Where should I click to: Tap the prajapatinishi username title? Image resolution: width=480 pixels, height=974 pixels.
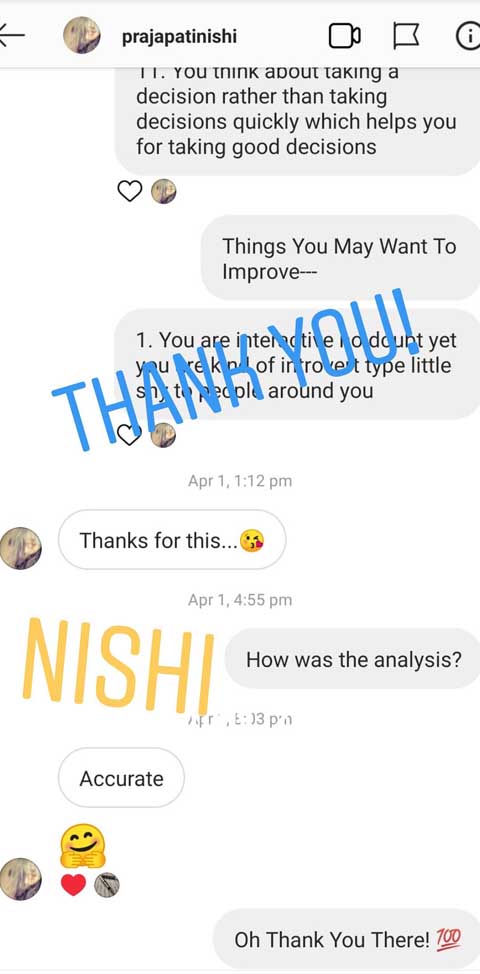[179, 36]
